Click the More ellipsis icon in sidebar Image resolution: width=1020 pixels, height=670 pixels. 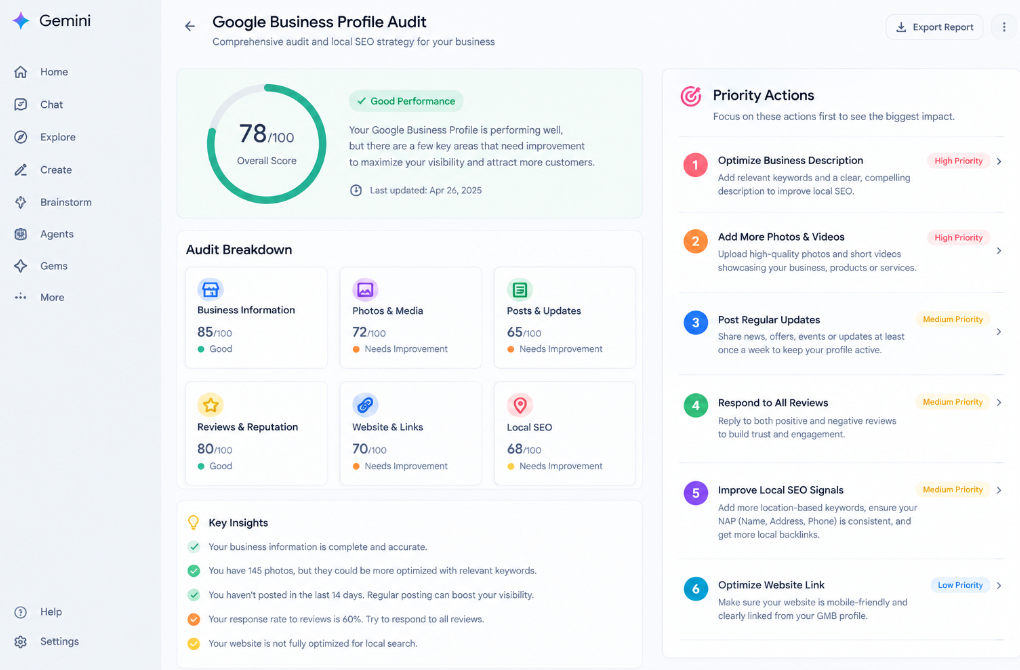click(21, 297)
